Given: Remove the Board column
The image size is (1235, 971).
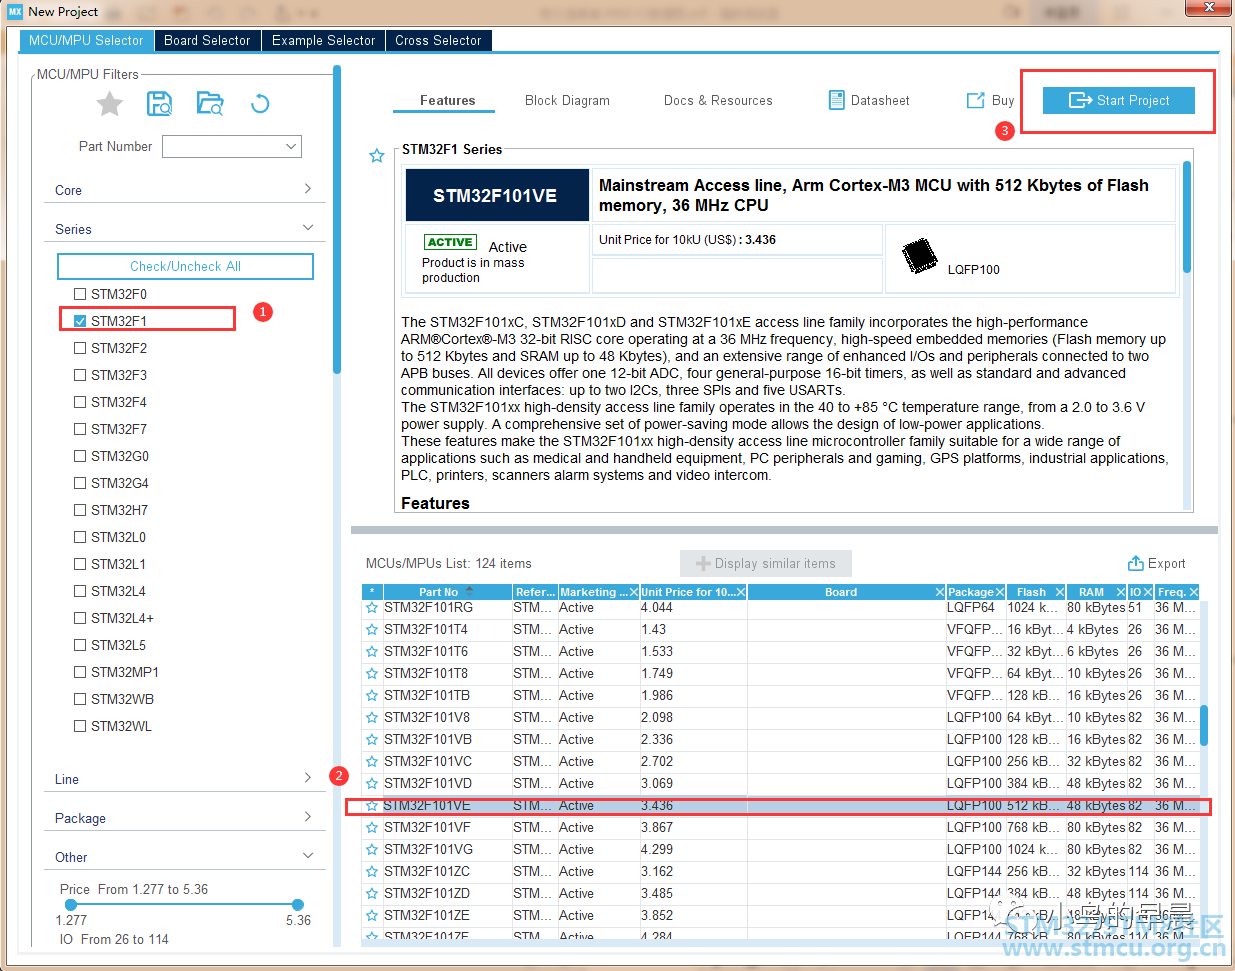Looking at the screenshot, I should pos(939,592).
